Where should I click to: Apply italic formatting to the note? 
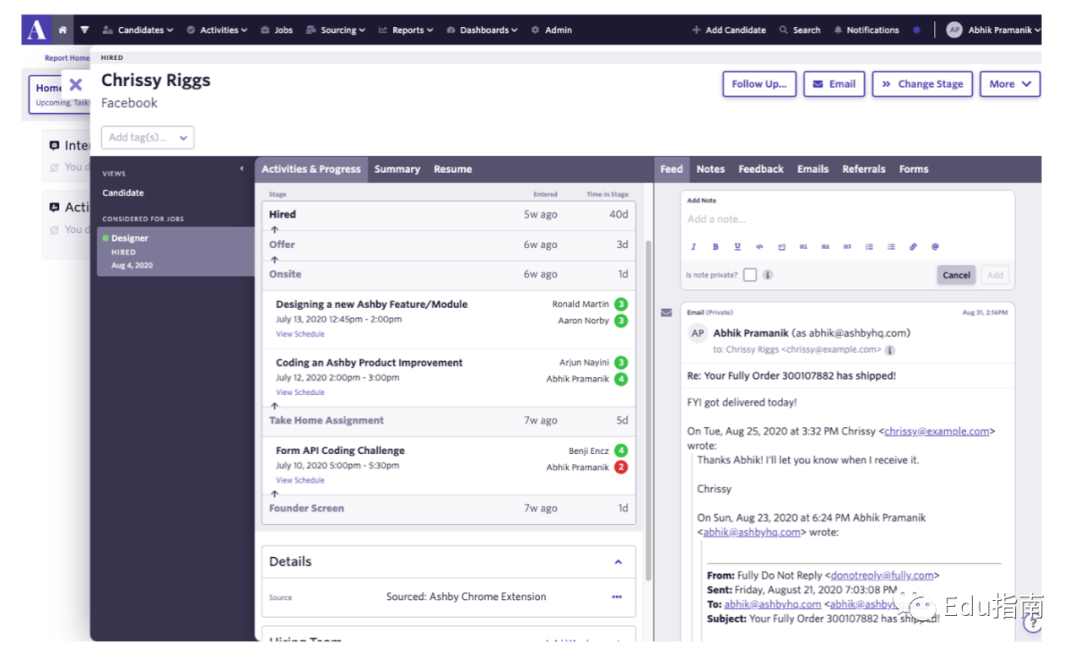click(694, 246)
